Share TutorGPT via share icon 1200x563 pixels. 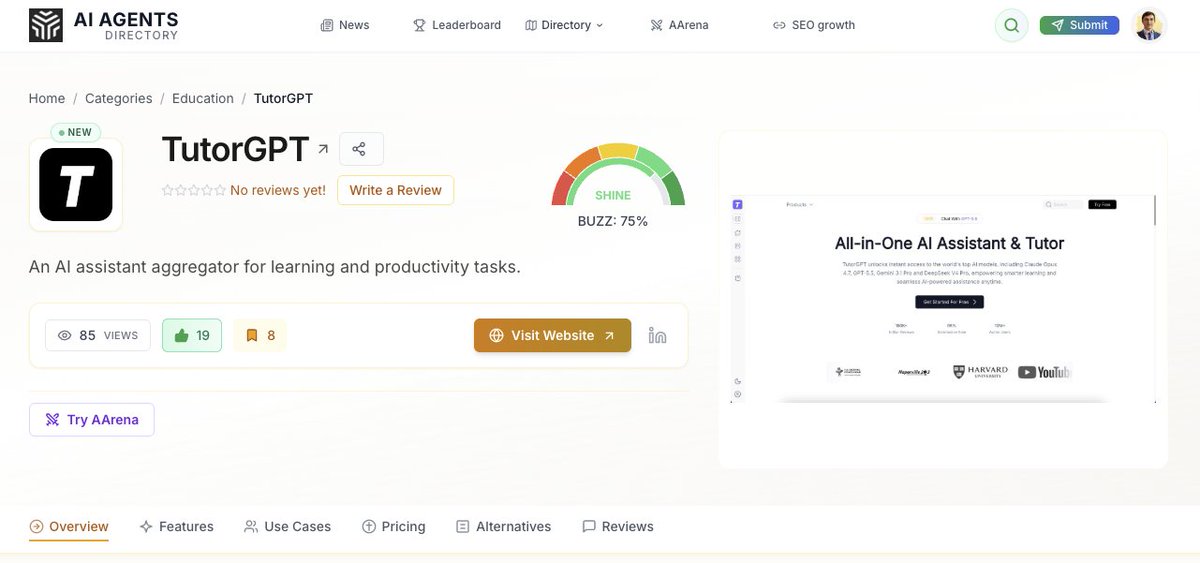(360, 149)
